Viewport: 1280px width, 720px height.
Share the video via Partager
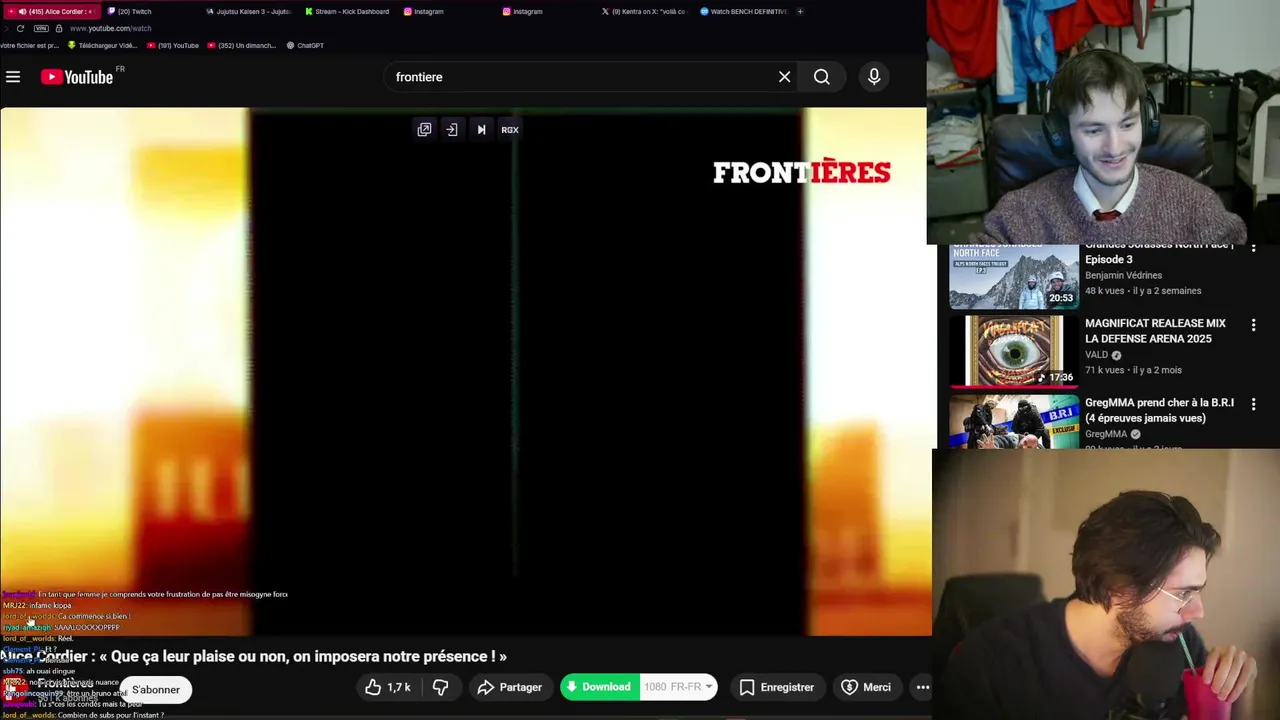[x=510, y=687]
